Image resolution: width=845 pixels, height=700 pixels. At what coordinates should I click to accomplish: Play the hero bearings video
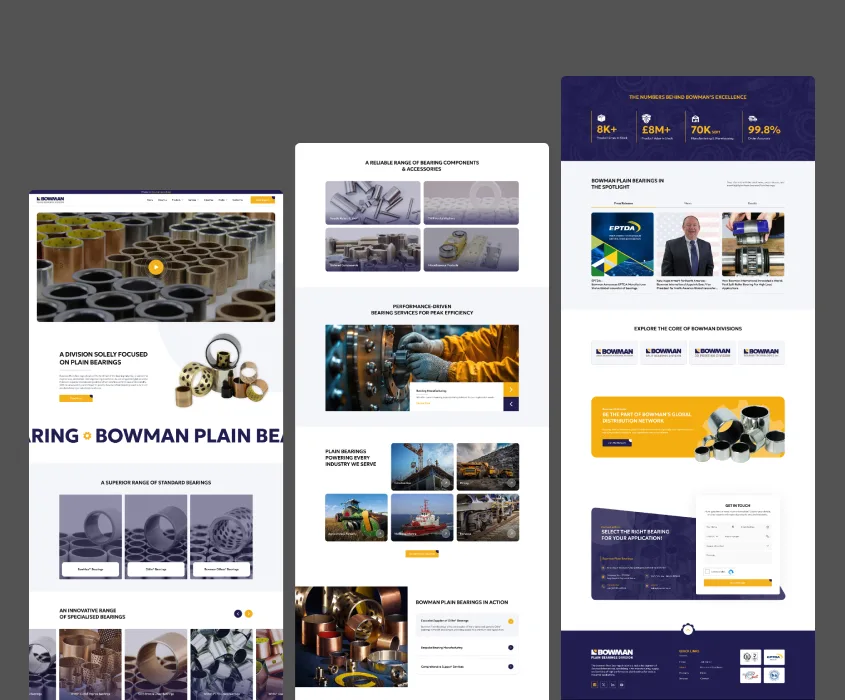[156, 267]
